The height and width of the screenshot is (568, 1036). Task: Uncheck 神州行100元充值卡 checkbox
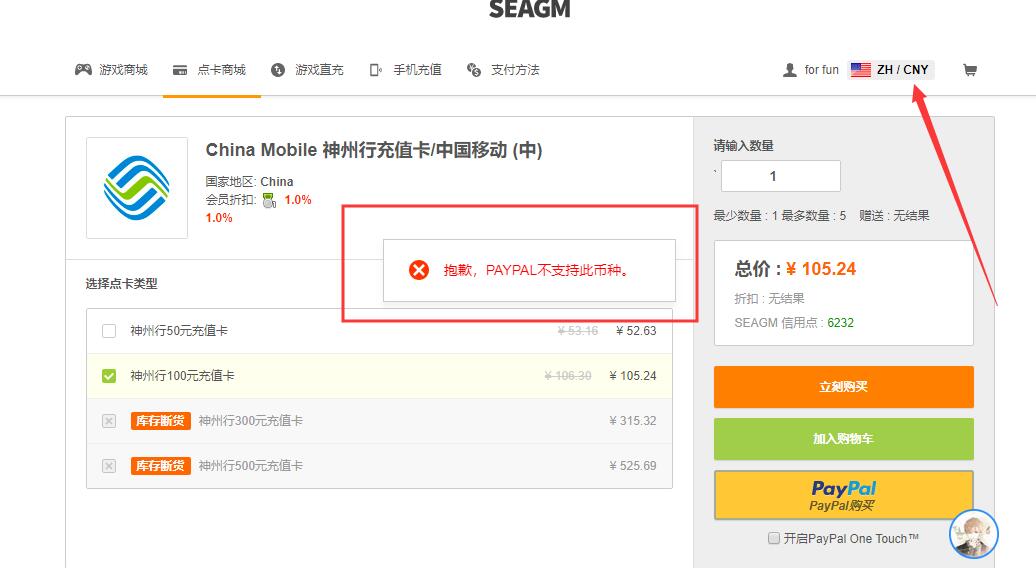click(109, 376)
